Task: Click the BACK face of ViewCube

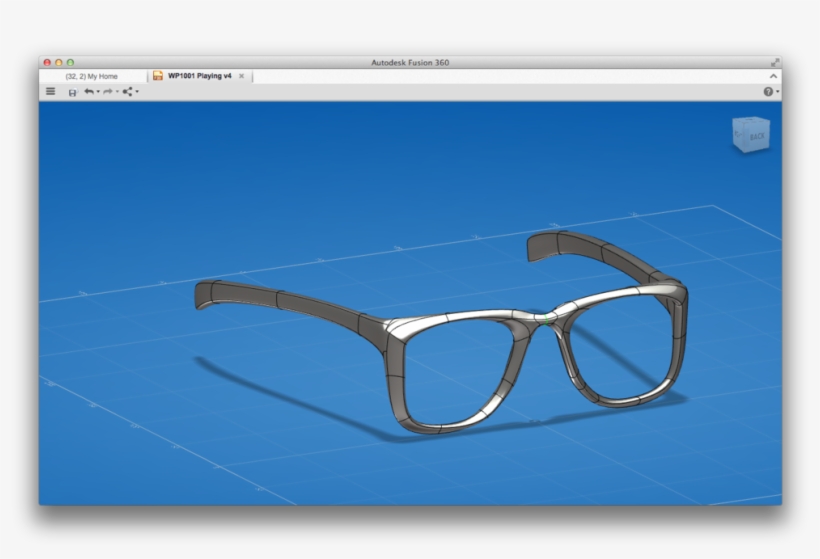Action: 756,137
